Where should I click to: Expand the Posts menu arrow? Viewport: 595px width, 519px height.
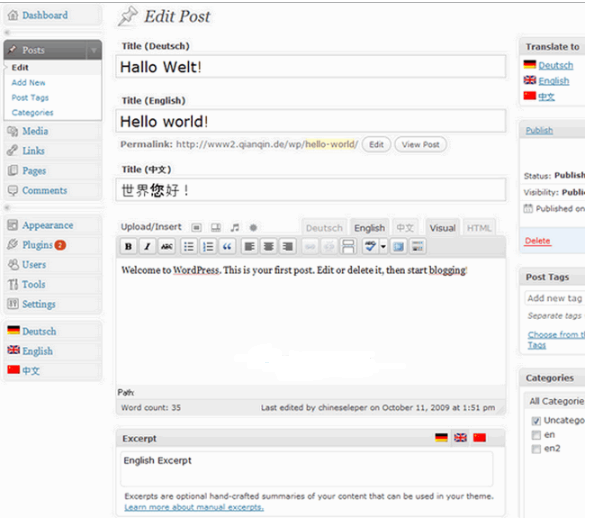point(93,50)
